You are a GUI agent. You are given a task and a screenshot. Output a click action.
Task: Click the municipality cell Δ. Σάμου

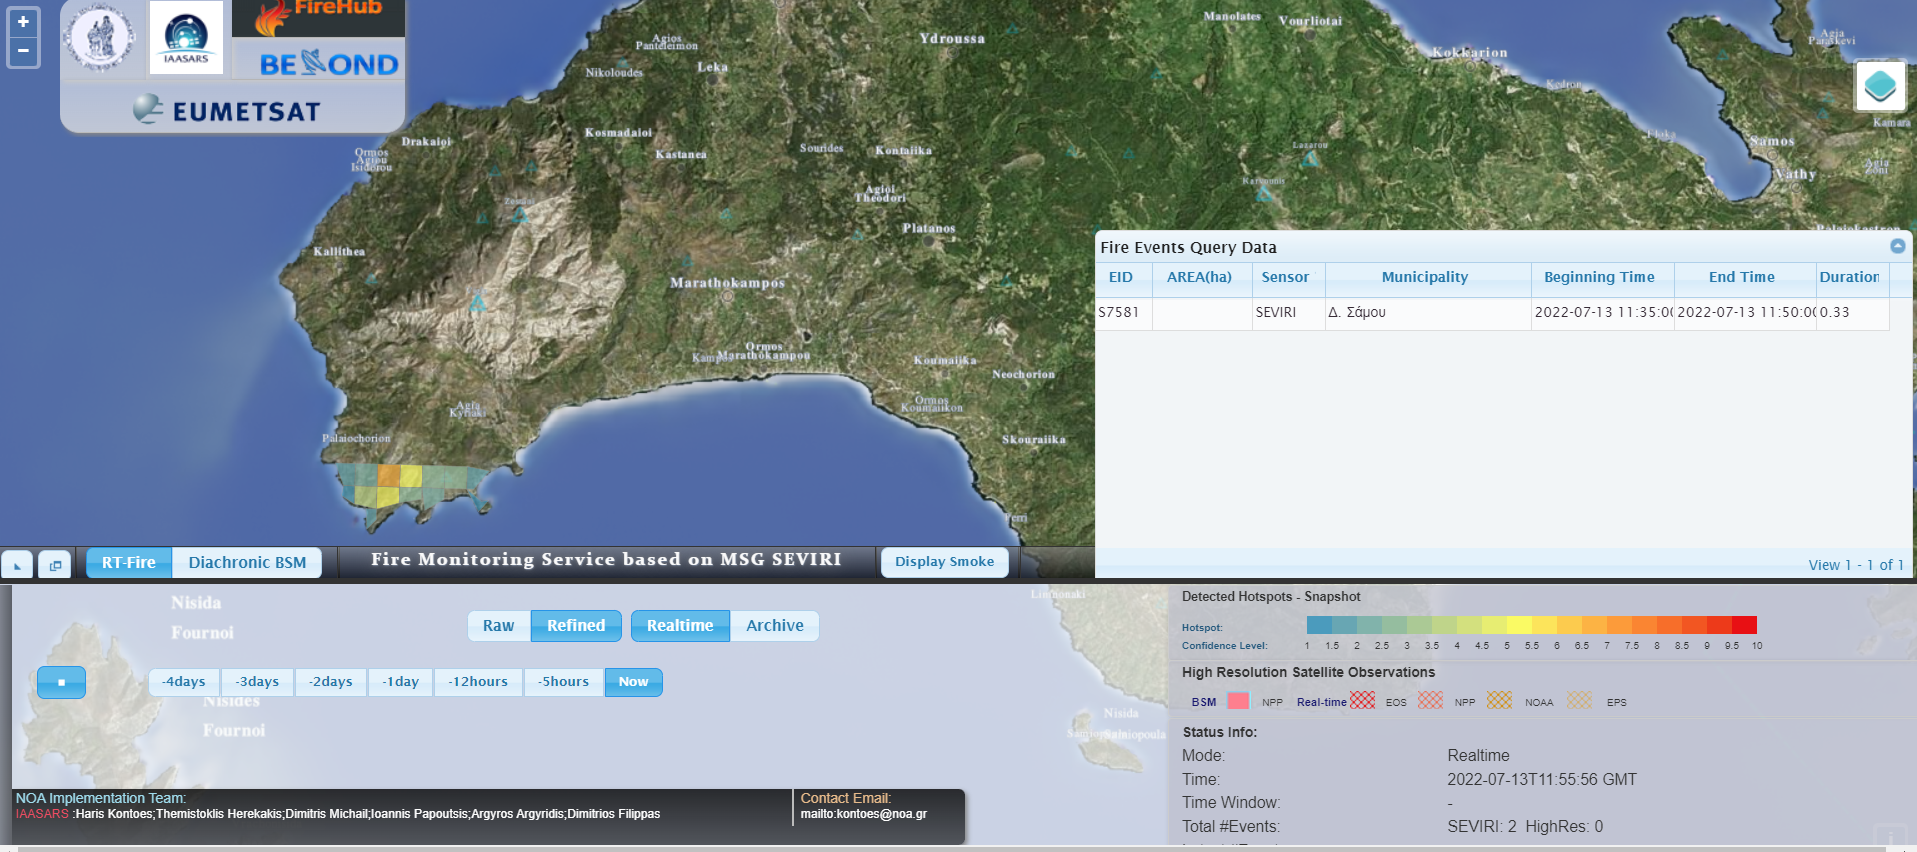pos(1427,313)
